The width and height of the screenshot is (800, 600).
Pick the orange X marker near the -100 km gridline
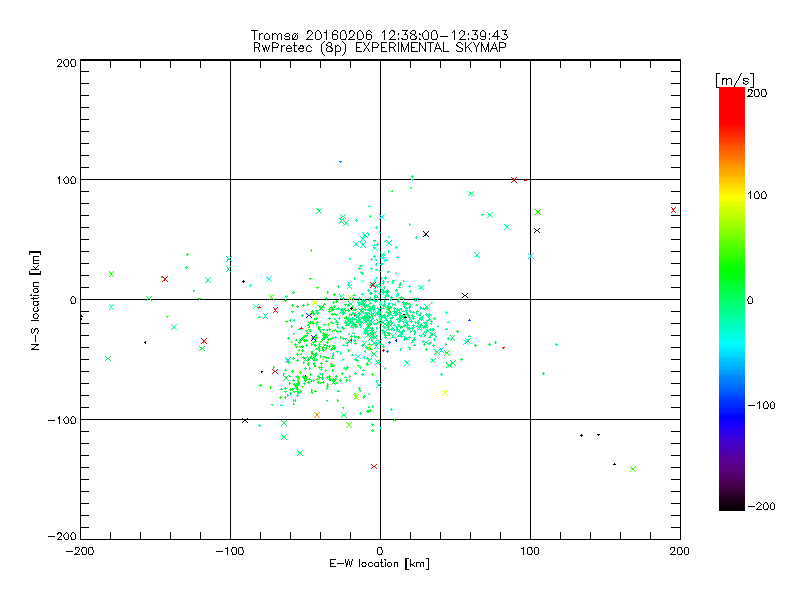317,414
